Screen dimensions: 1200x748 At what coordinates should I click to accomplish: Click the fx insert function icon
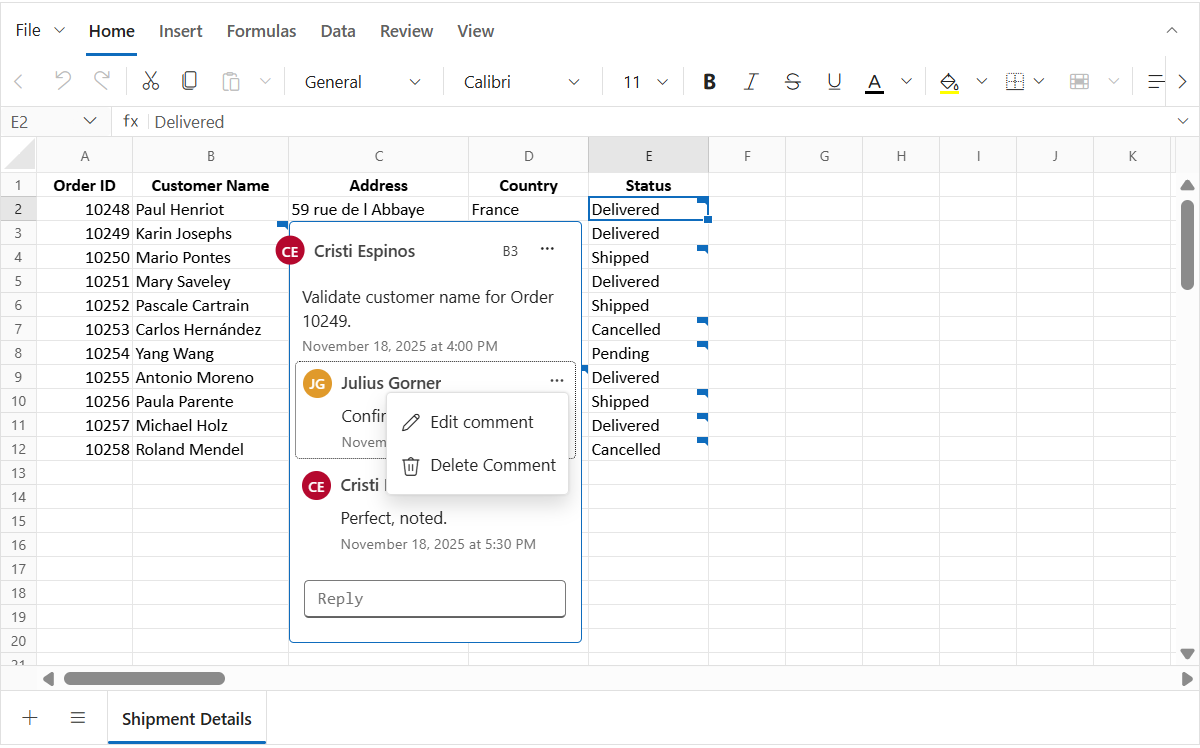[x=131, y=121]
